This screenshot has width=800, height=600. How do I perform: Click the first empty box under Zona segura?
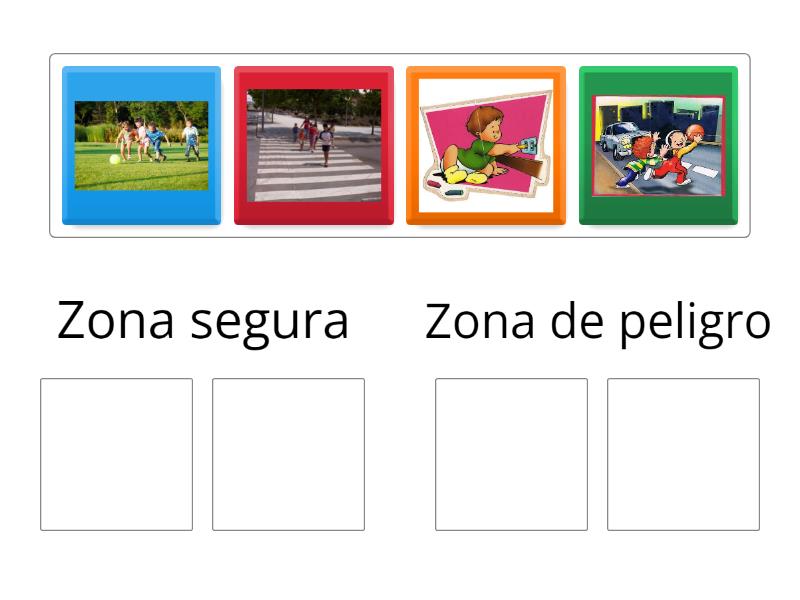pyautogui.click(x=116, y=454)
